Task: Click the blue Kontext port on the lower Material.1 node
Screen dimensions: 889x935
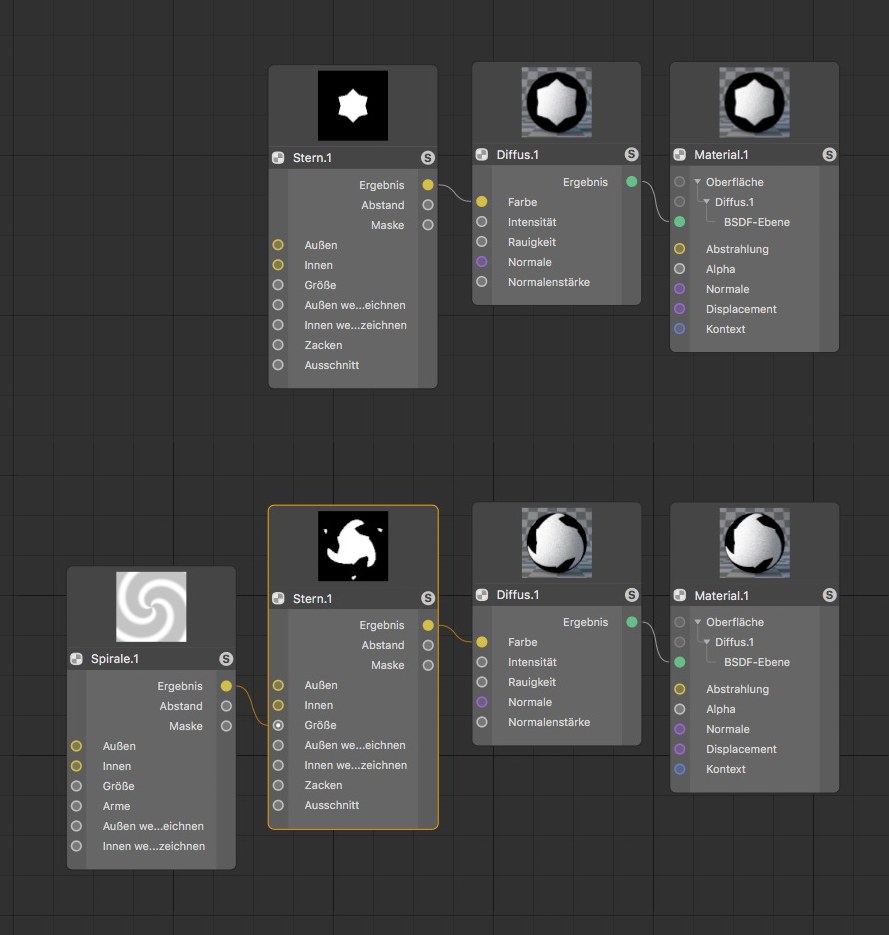Action: pos(679,769)
